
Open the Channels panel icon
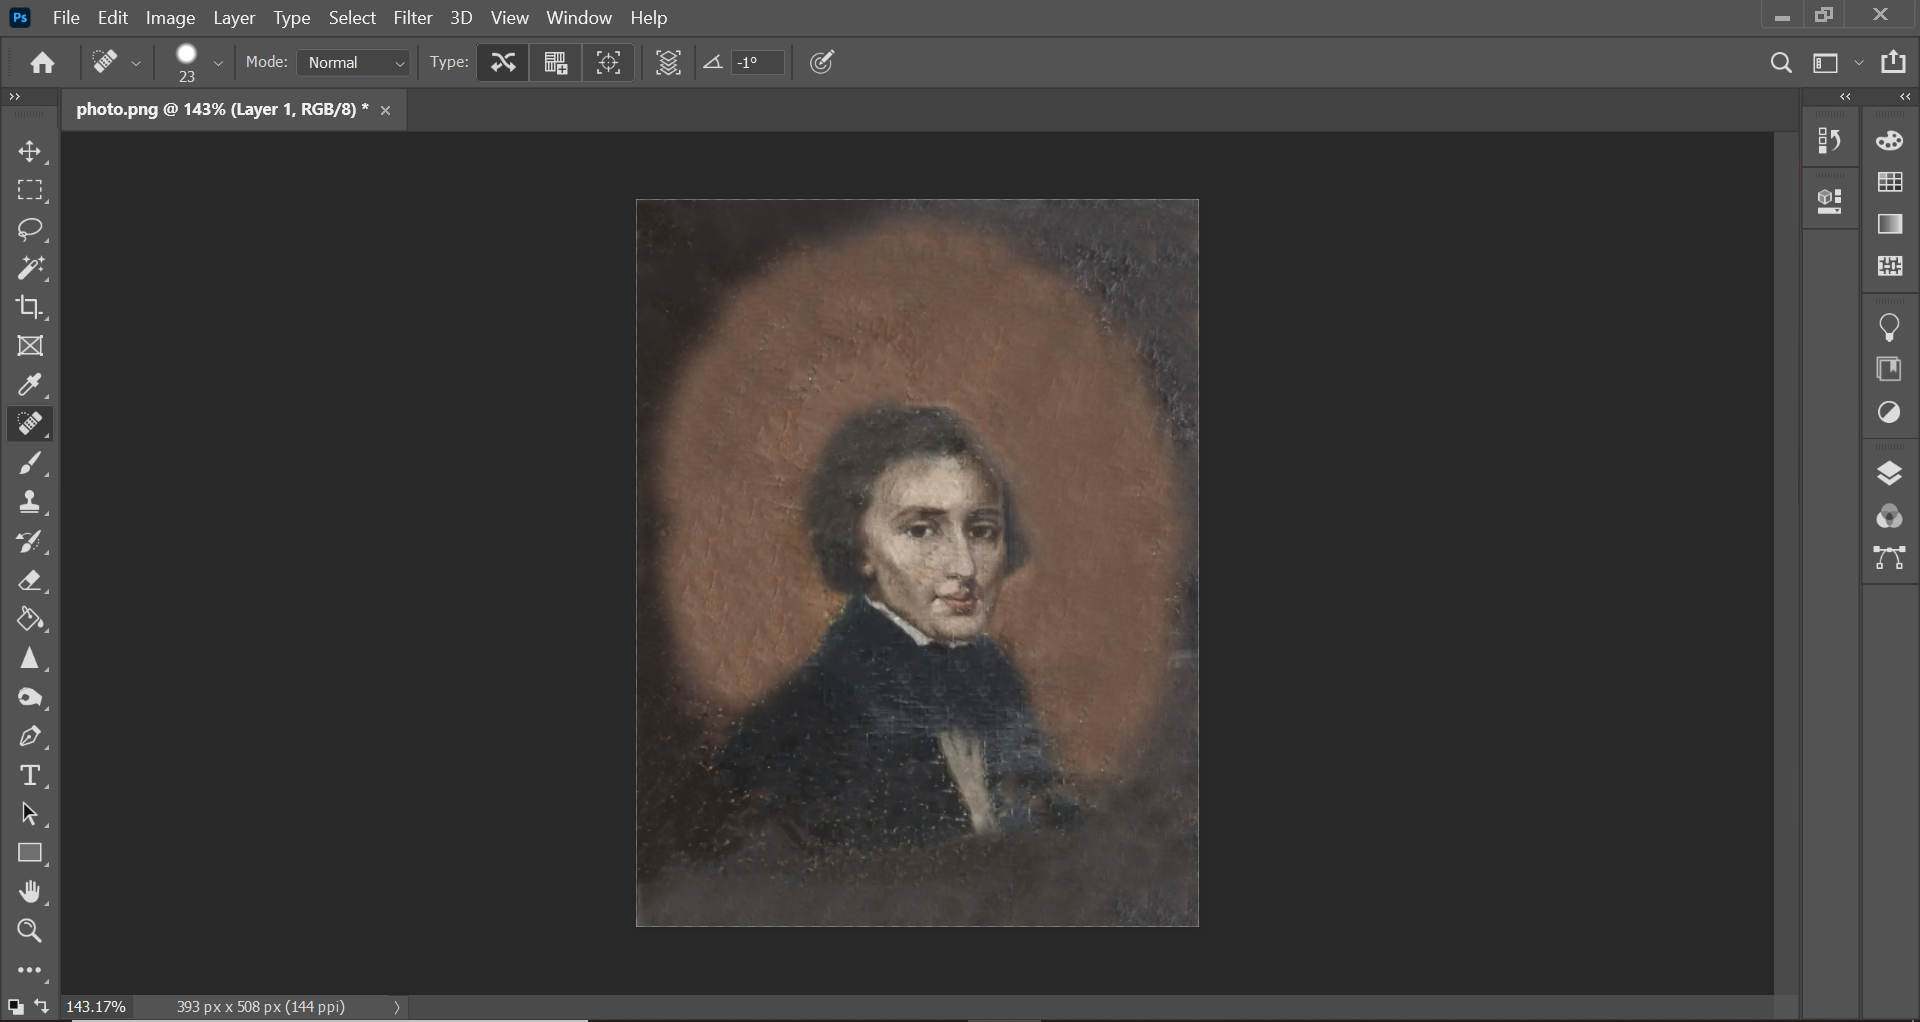pos(1890,516)
